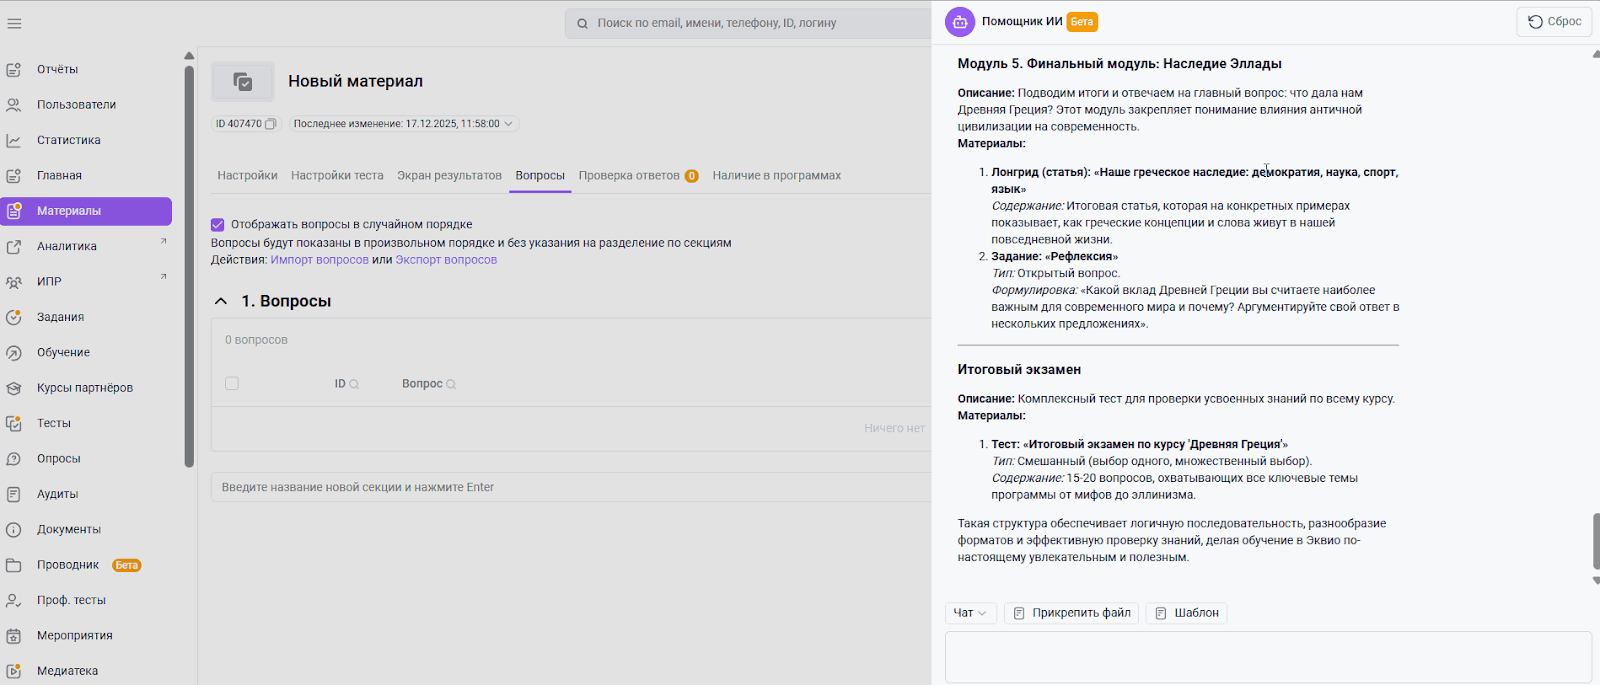Click search icon beside Вопрос column header
This screenshot has width=1600, height=685.
(451, 384)
